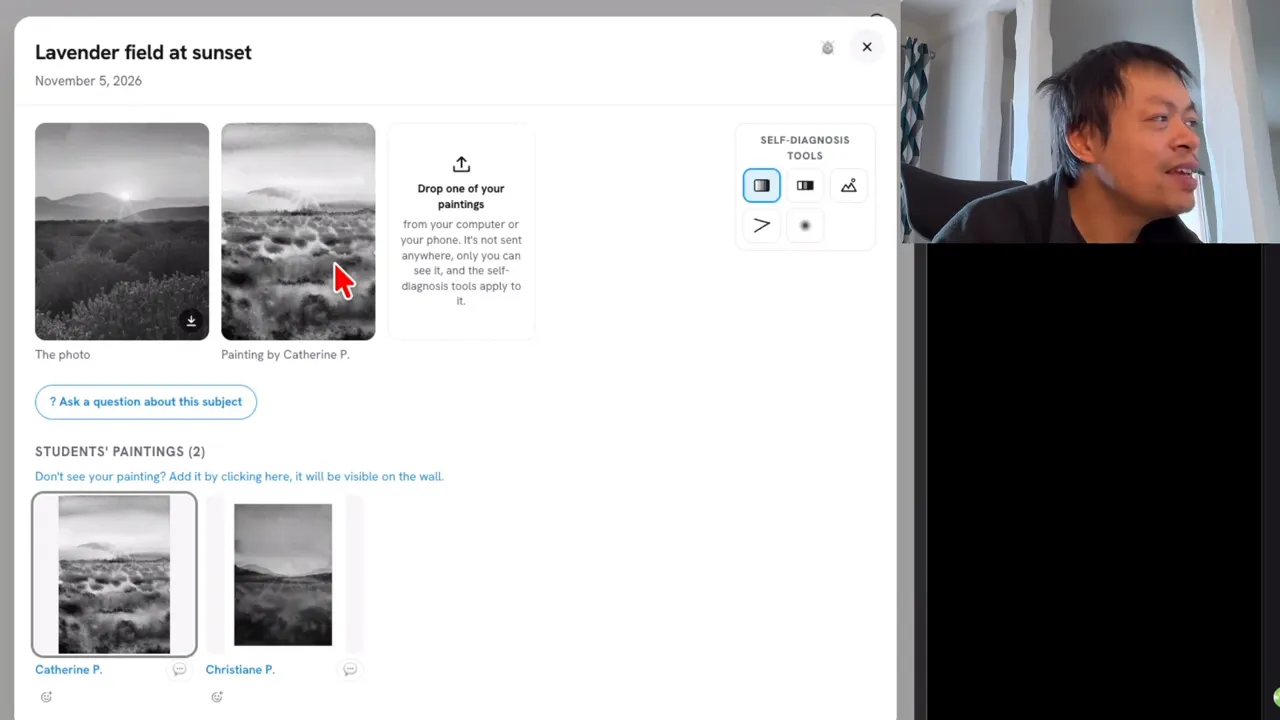Select the blur dot diagnosis tool

click(805, 225)
